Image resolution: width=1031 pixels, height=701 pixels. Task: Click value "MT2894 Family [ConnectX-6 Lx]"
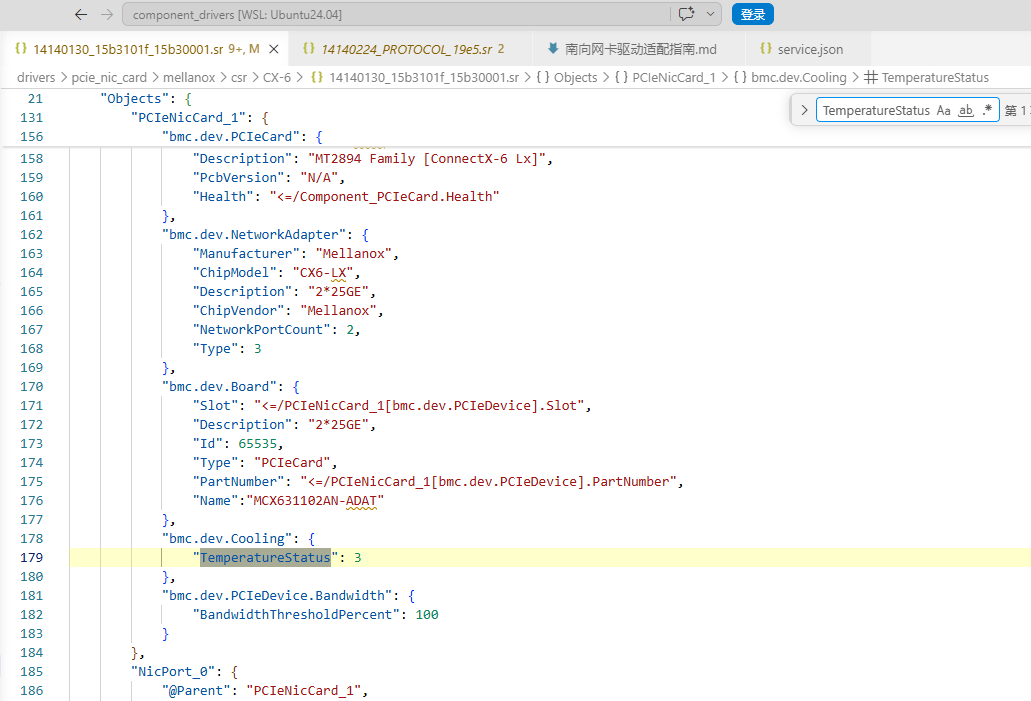pos(427,158)
